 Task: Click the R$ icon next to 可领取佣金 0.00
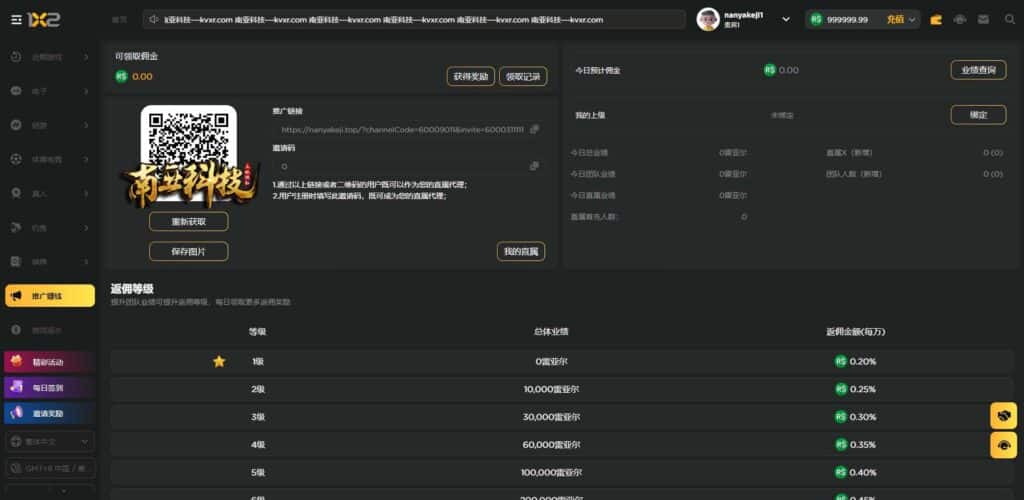point(121,76)
